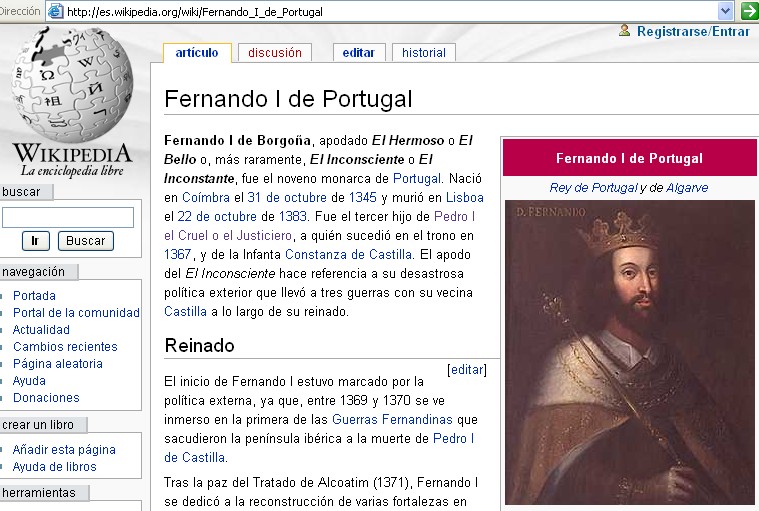This screenshot has width=759, height=511.
Task: Click the buscar panel label
Action: point(21,192)
